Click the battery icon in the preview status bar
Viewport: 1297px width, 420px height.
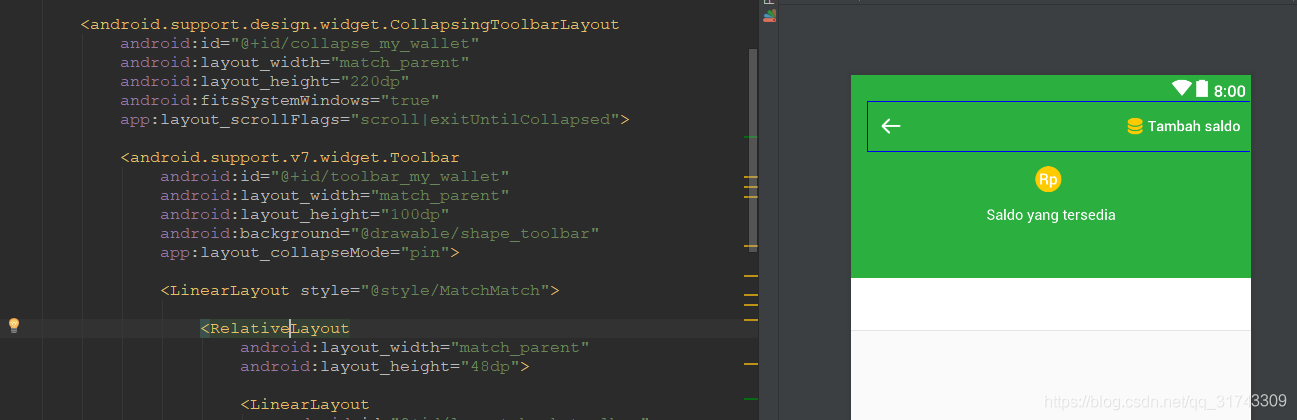click(x=1202, y=89)
